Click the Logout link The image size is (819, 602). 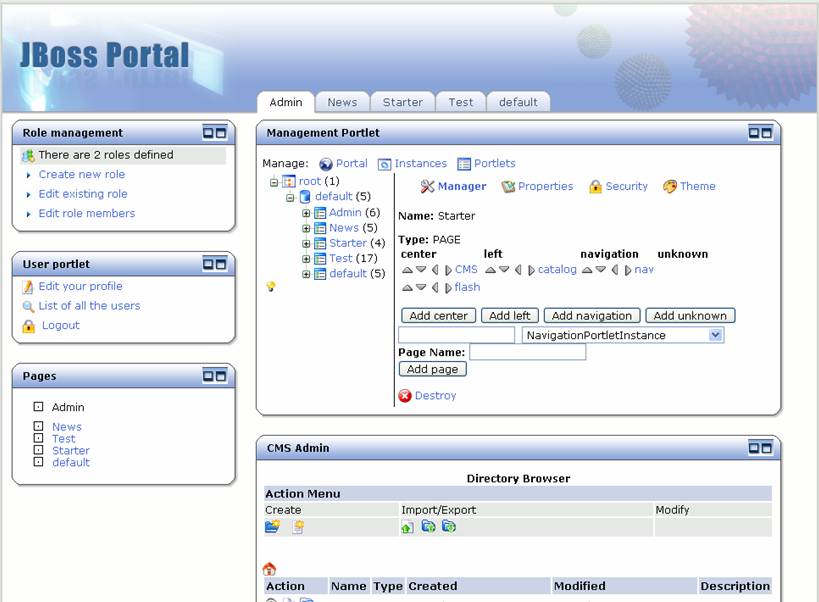pyautogui.click(x=61, y=325)
